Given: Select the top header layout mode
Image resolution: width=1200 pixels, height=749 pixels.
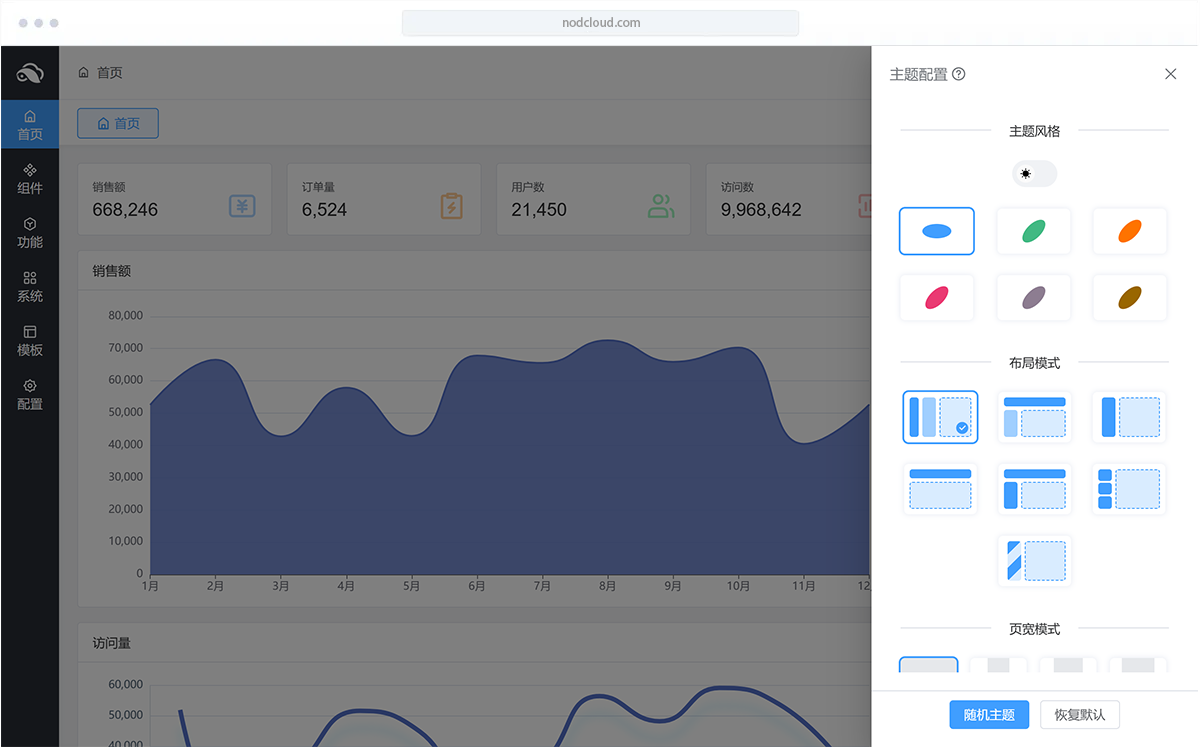Looking at the screenshot, I should 939,489.
